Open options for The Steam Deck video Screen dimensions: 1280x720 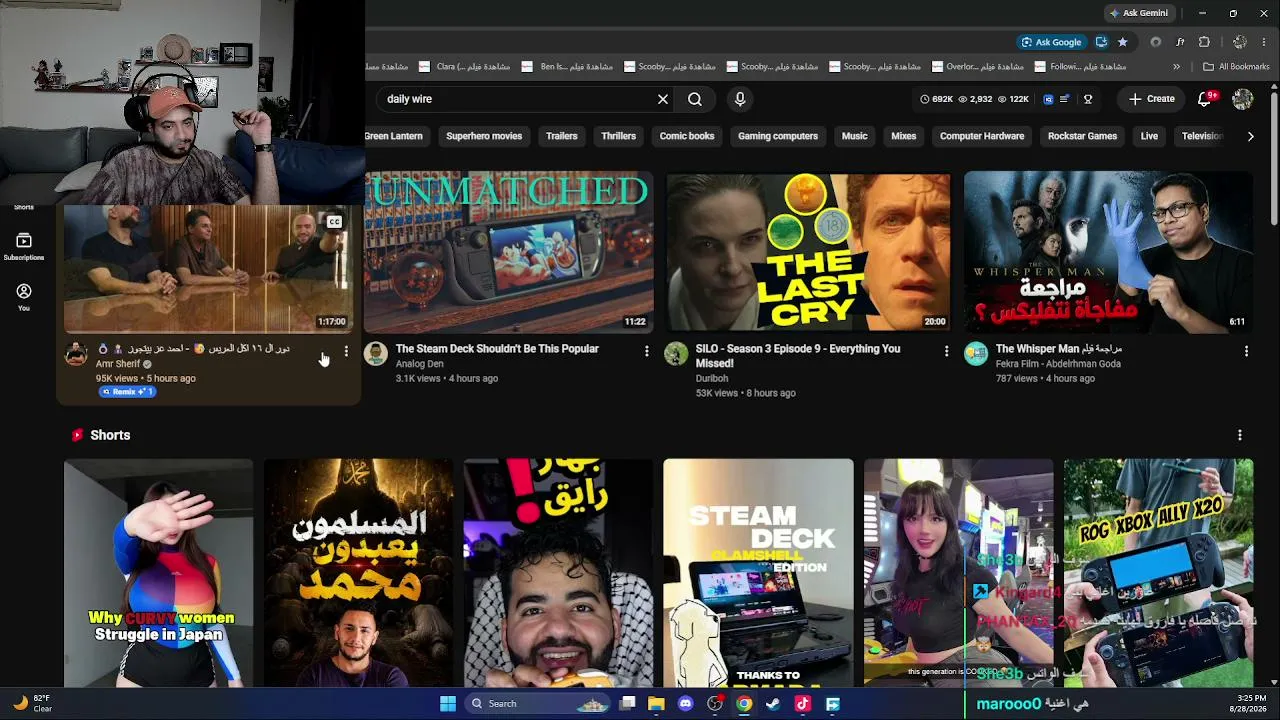point(646,351)
